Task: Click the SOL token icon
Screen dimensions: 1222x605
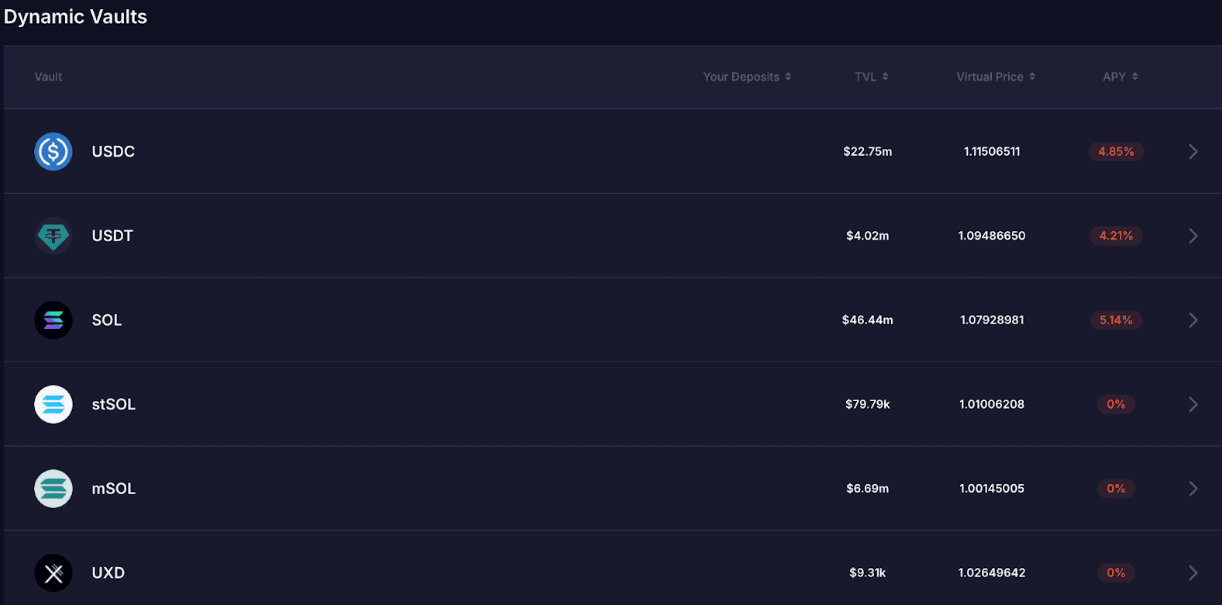Action: (53, 320)
